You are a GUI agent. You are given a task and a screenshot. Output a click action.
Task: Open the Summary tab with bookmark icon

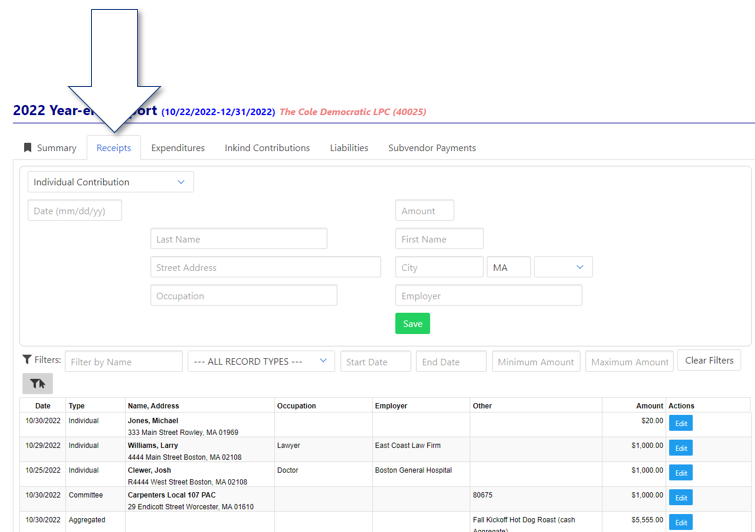click(50, 148)
